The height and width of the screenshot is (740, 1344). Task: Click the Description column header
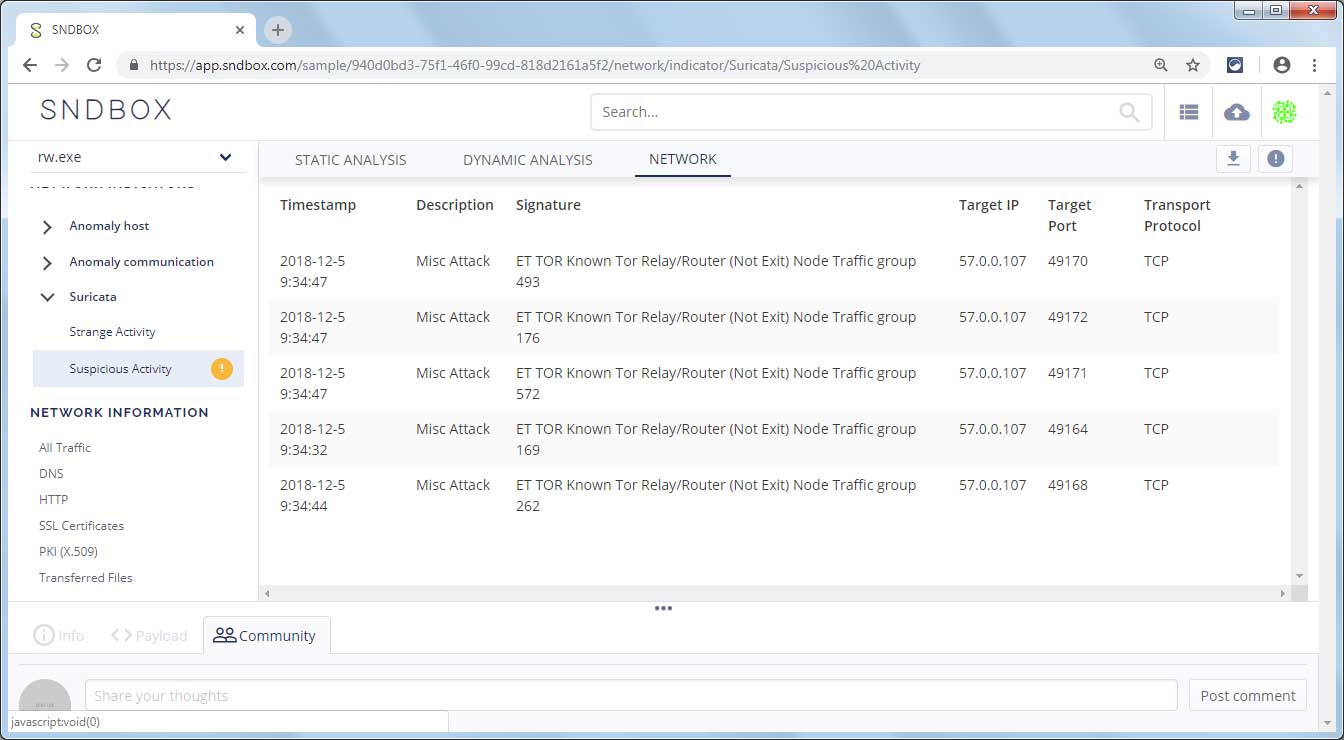click(x=455, y=205)
